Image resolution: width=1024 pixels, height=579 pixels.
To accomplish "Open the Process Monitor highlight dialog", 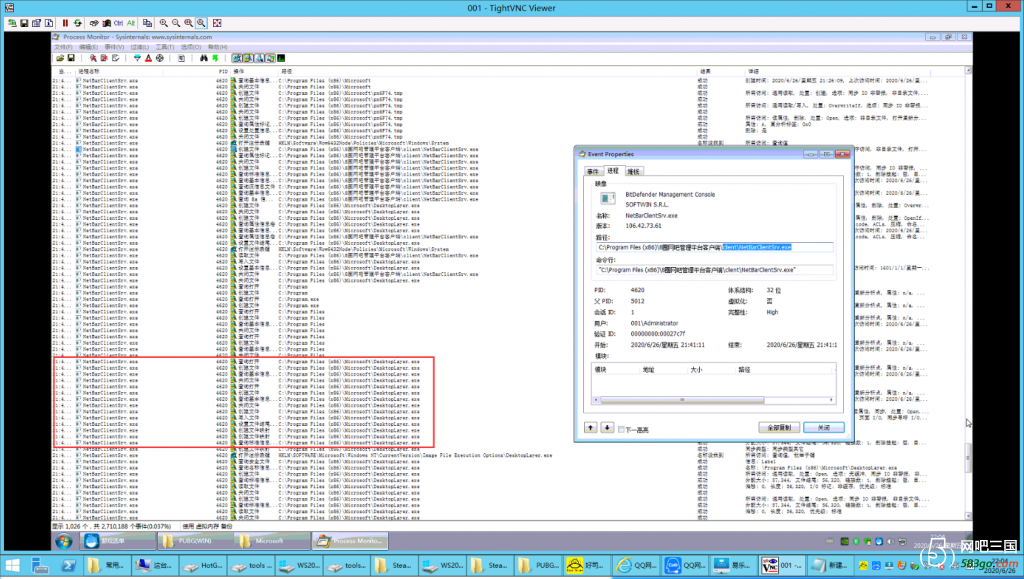I will [148, 58].
